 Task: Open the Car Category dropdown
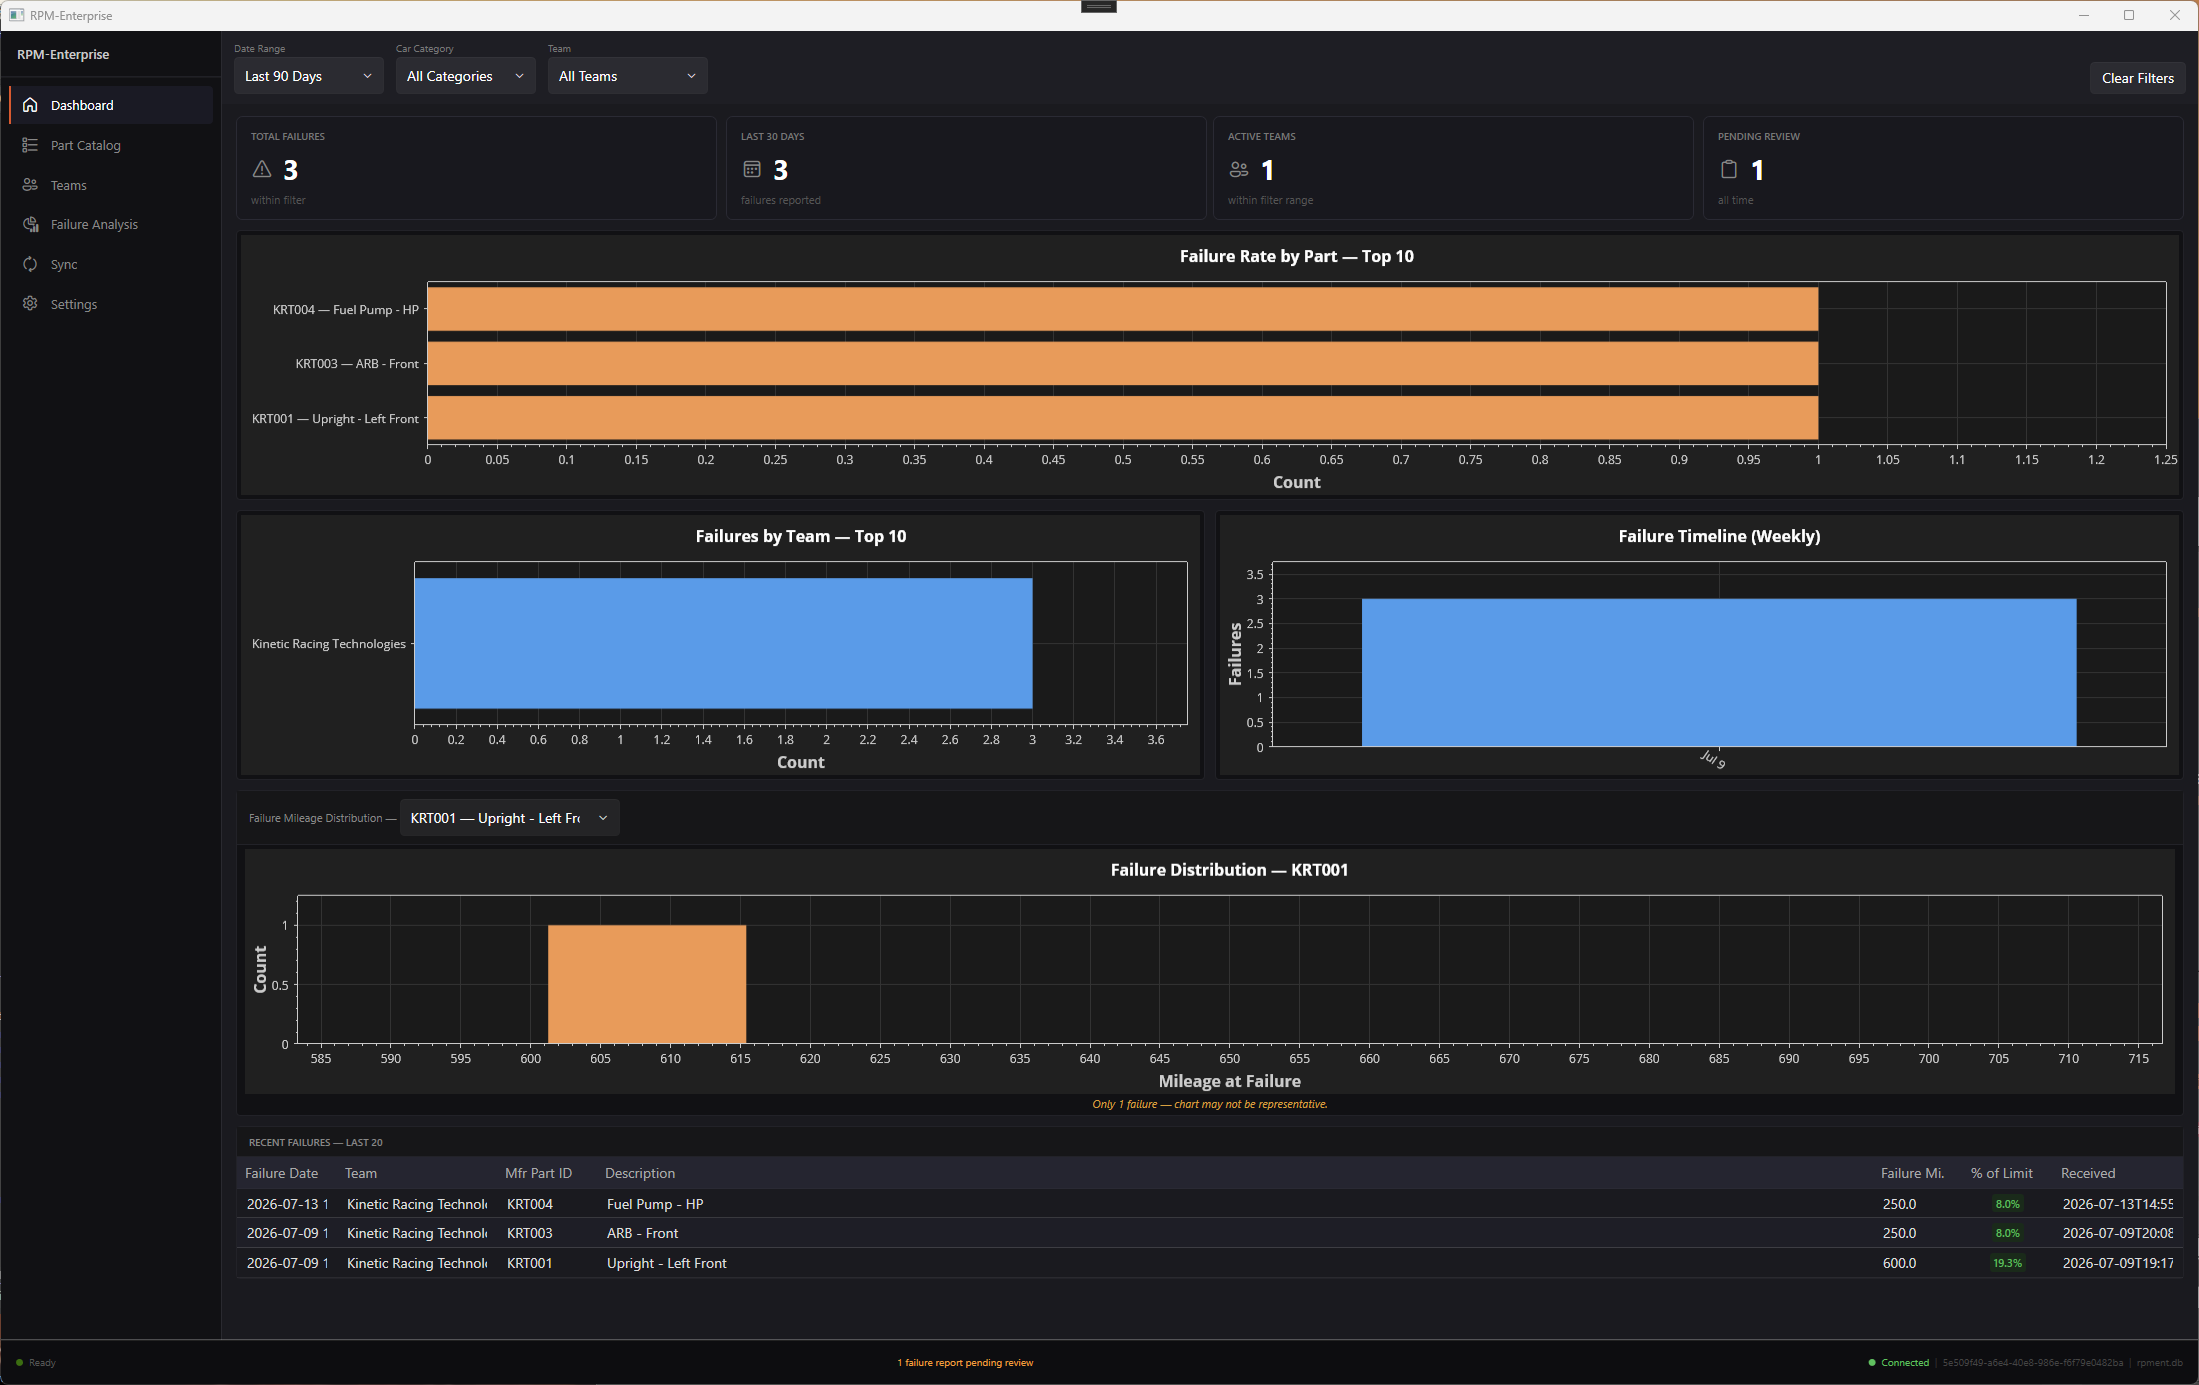(x=465, y=76)
